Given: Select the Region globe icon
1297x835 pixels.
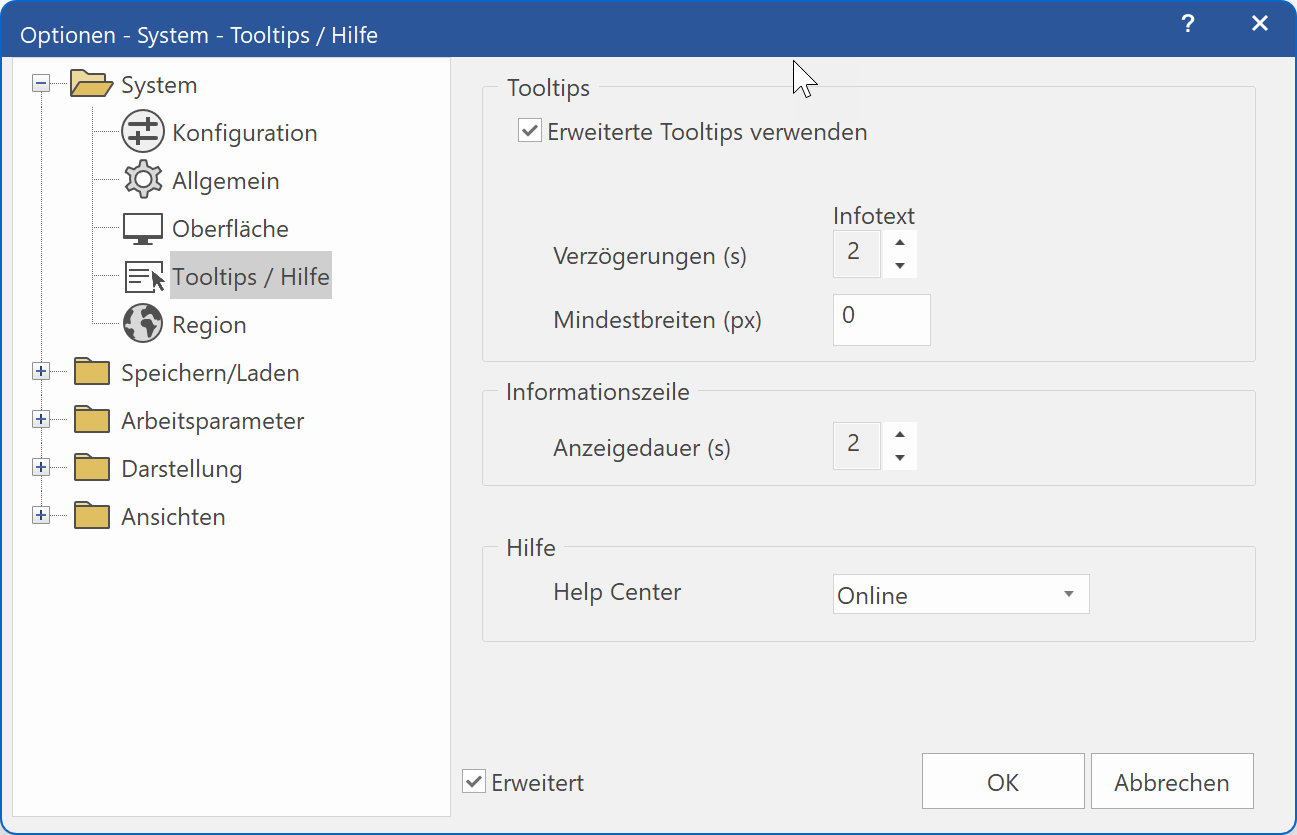Looking at the screenshot, I should tap(142, 323).
